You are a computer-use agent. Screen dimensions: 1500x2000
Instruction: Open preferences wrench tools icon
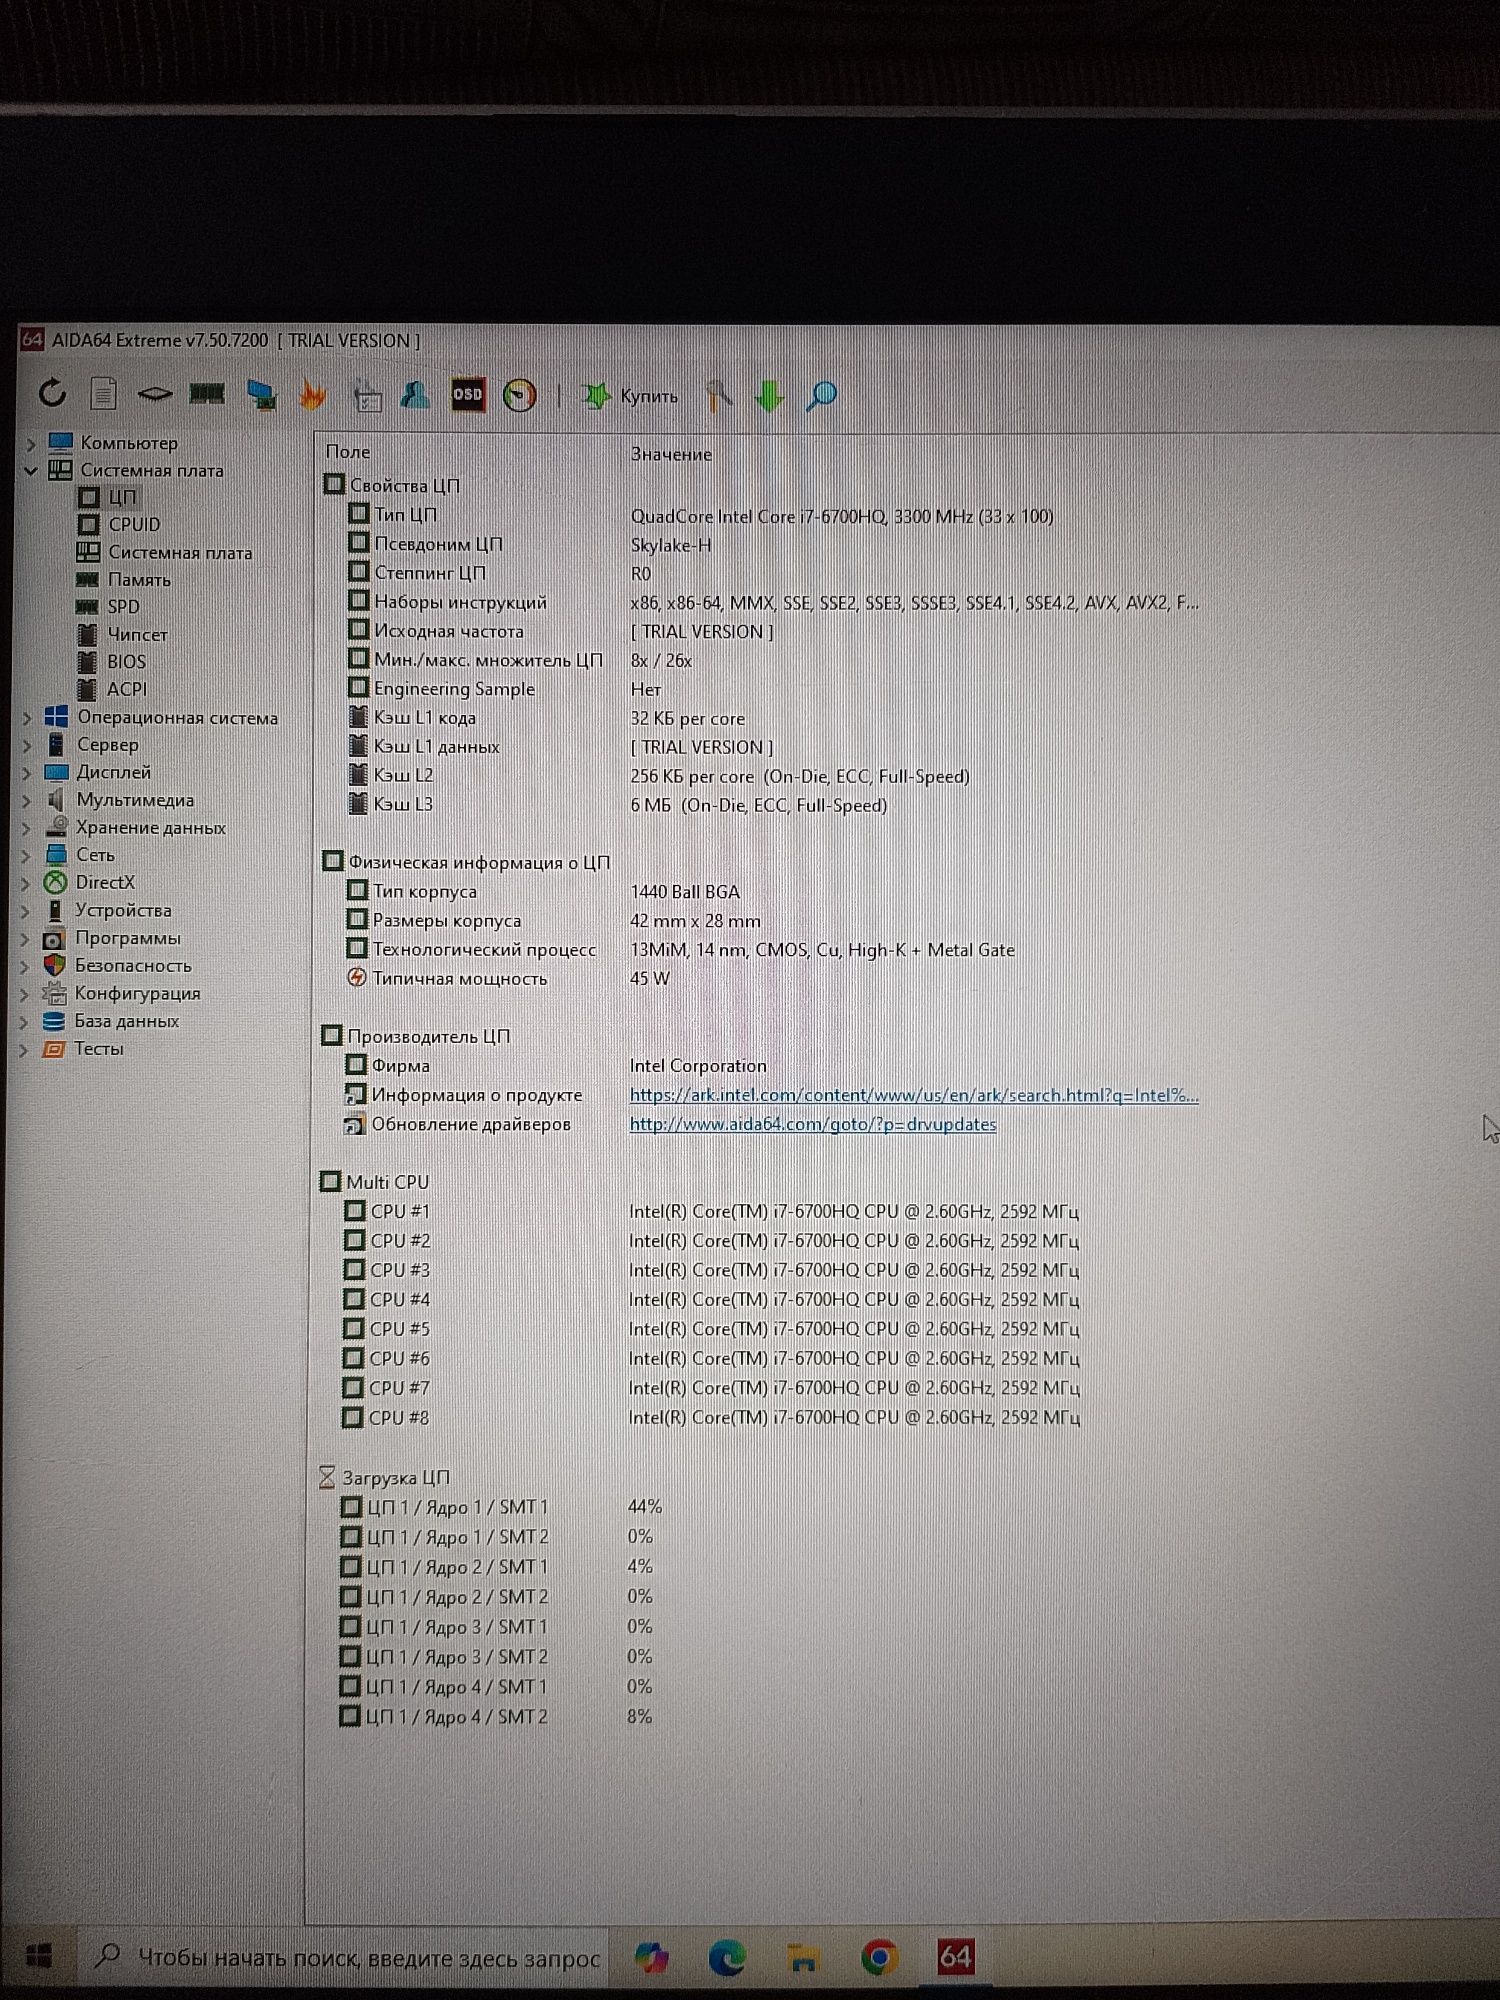[718, 396]
